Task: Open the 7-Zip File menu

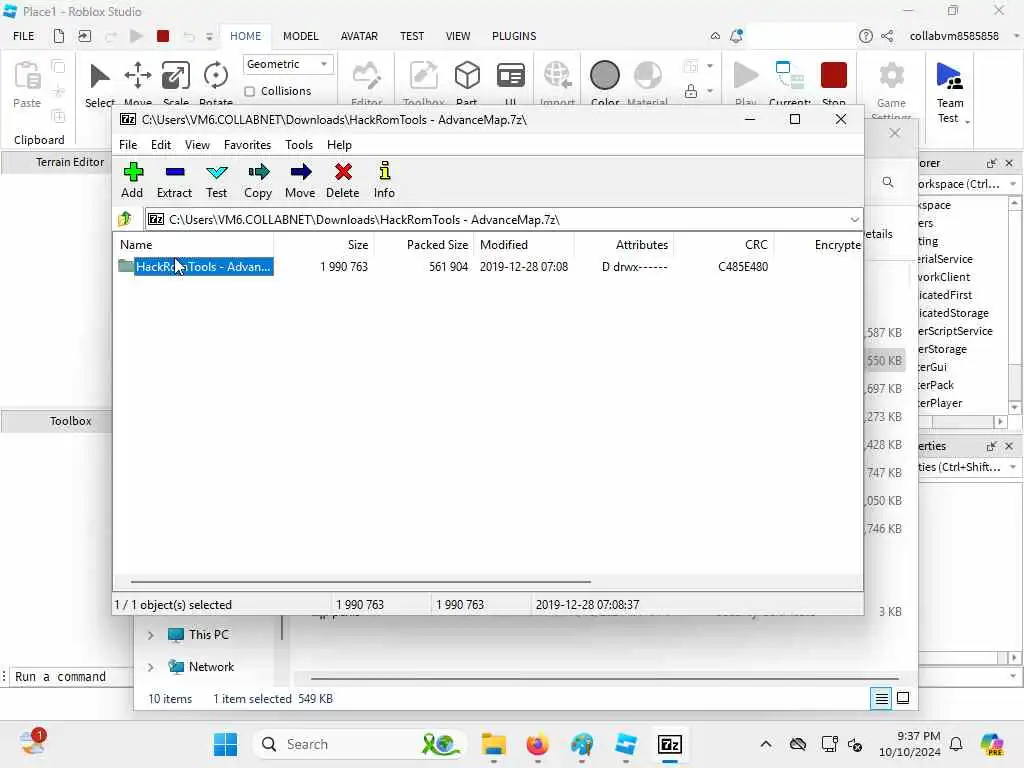Action: [x=128, y=145]
